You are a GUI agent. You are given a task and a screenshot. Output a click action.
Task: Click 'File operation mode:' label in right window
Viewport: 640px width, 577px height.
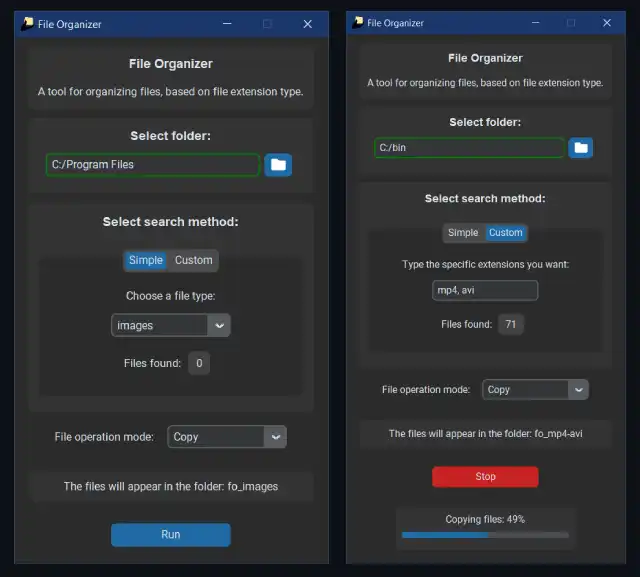click(426, 390)
